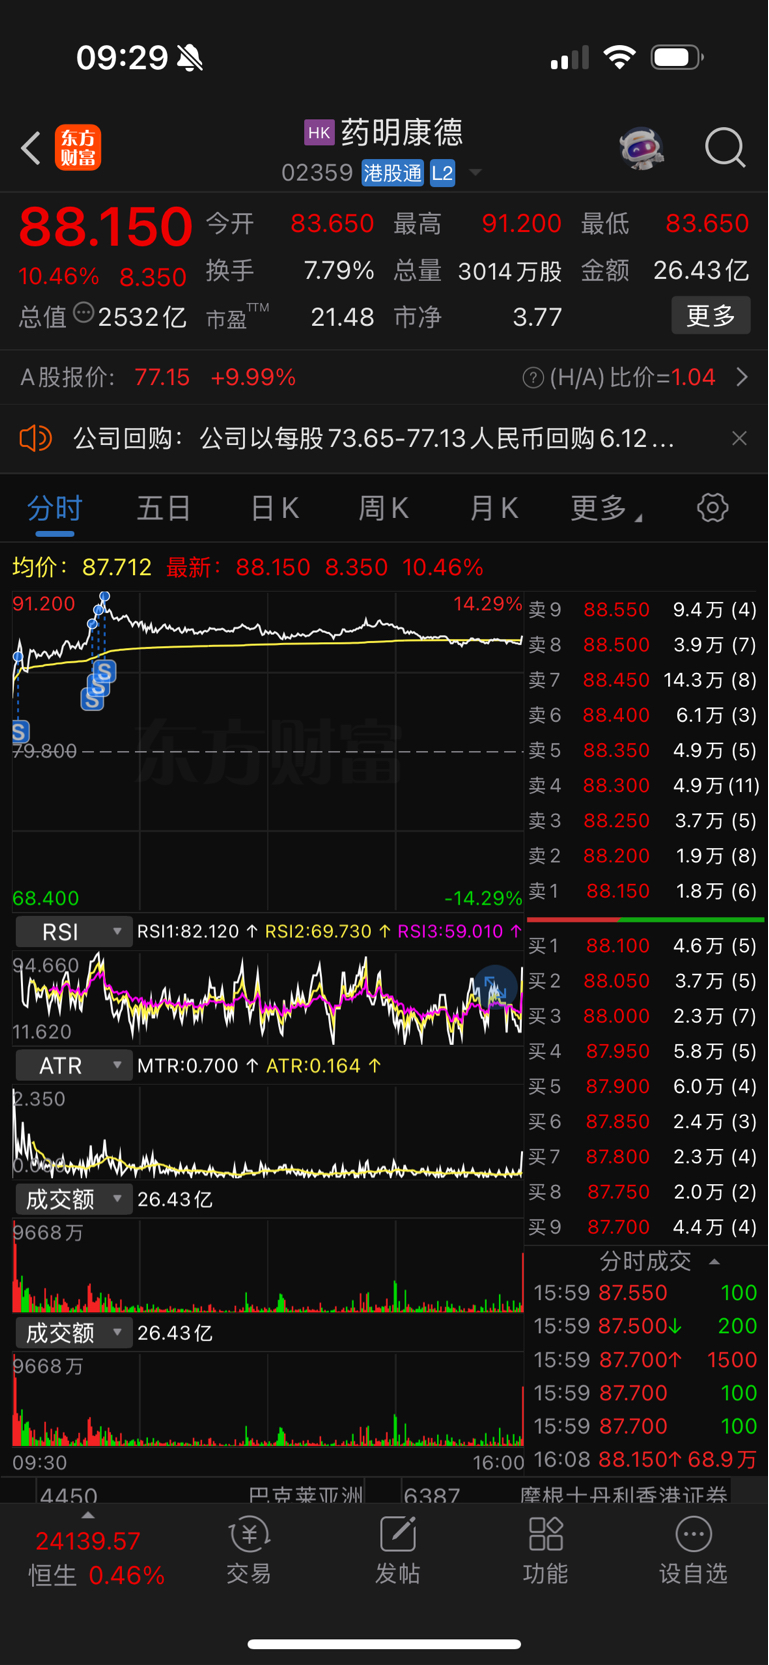Open H/A ratio detail chevron
Screen dimensions: 769x1665
pos(742,377)
